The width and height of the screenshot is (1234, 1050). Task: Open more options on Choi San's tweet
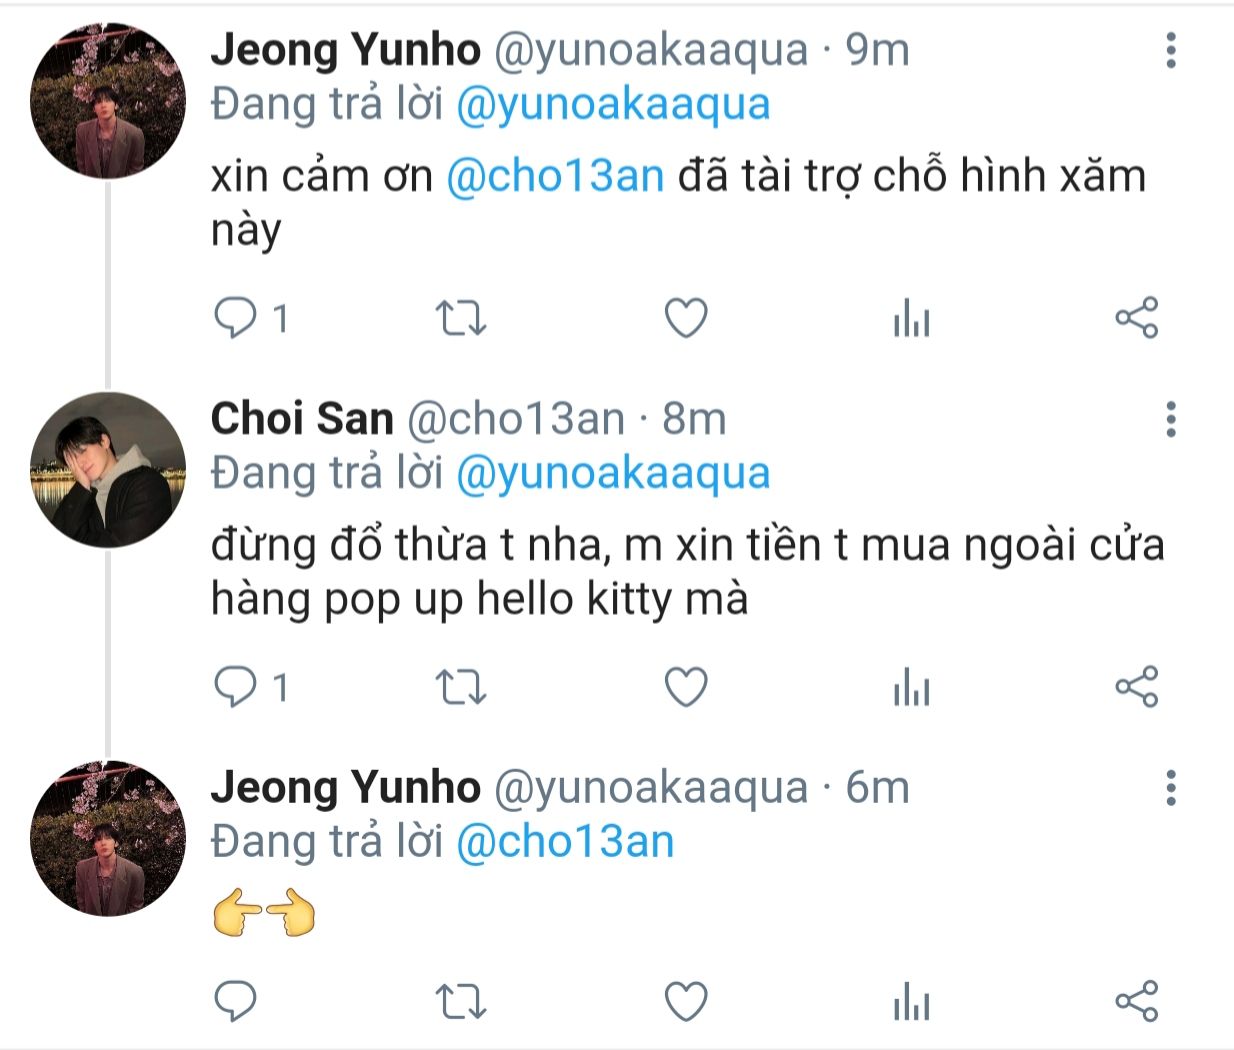point(1170,419)
